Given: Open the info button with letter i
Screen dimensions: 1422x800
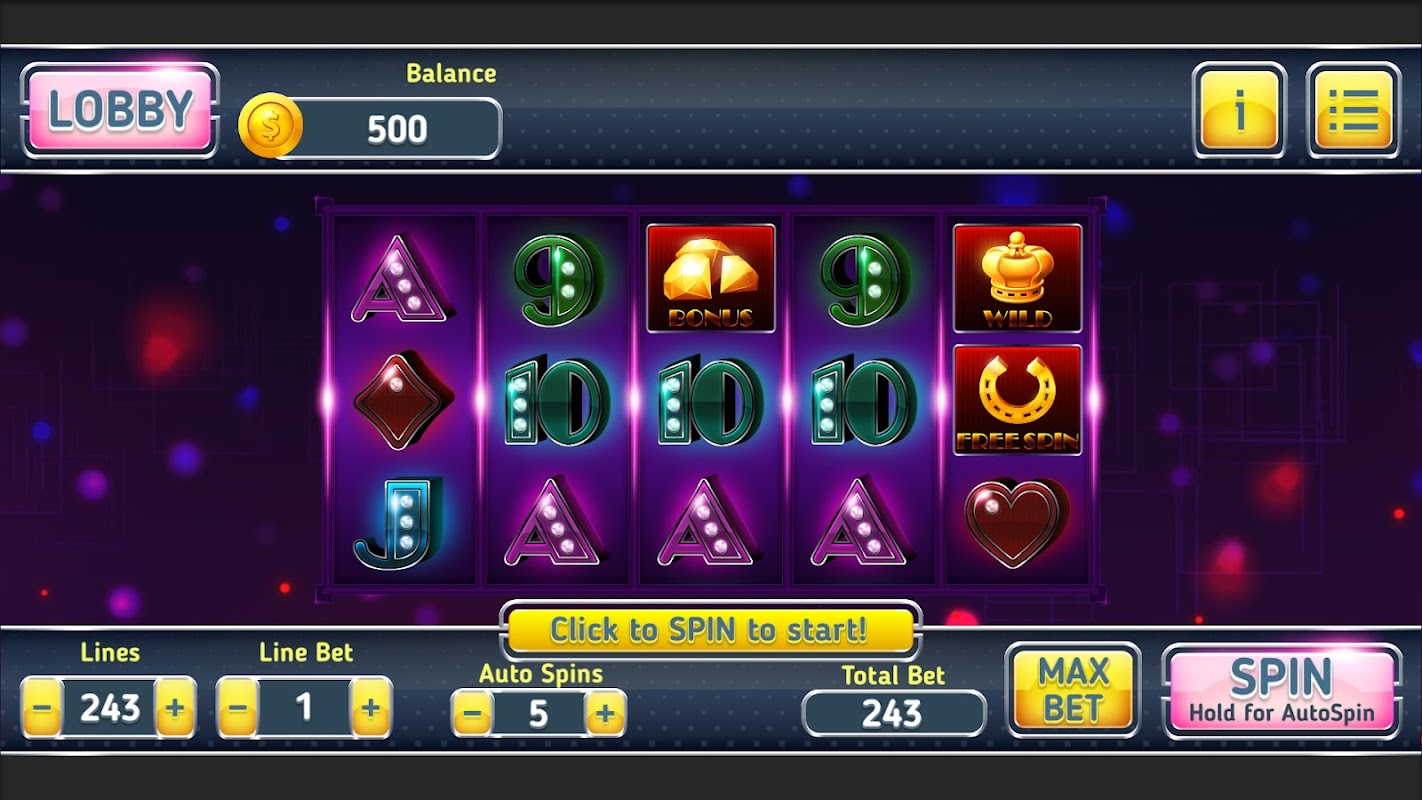Looking at the screenshot, I should tap(1239, 110).
